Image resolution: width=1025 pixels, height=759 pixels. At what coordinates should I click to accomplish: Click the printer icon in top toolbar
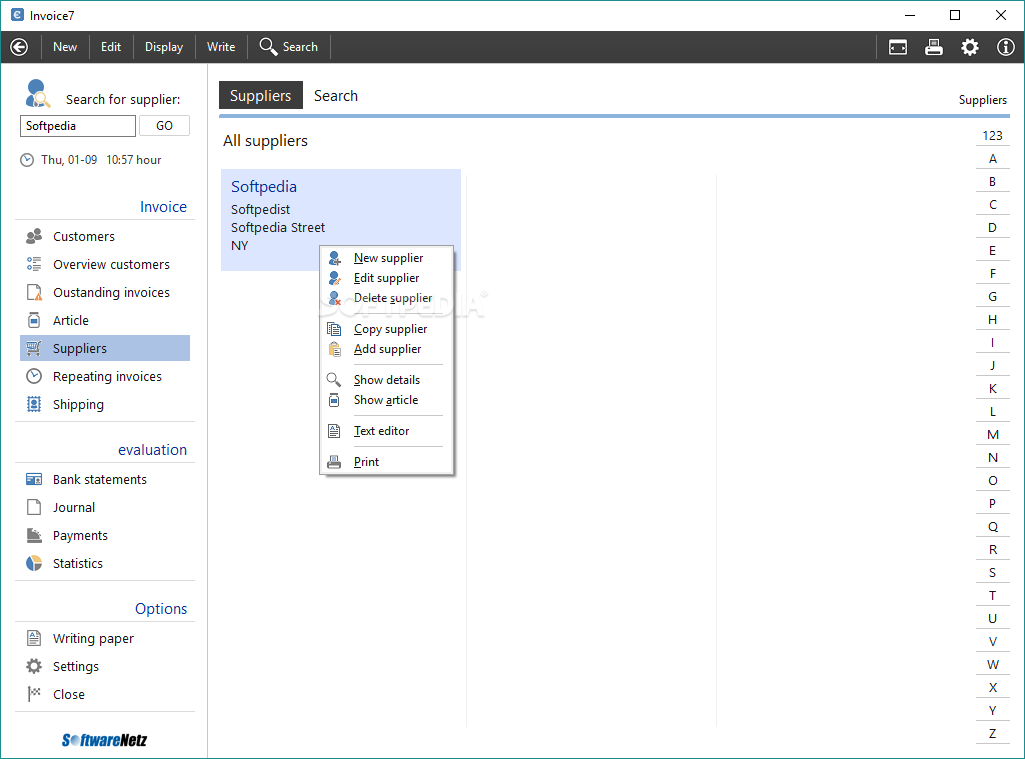click(933, 47)
